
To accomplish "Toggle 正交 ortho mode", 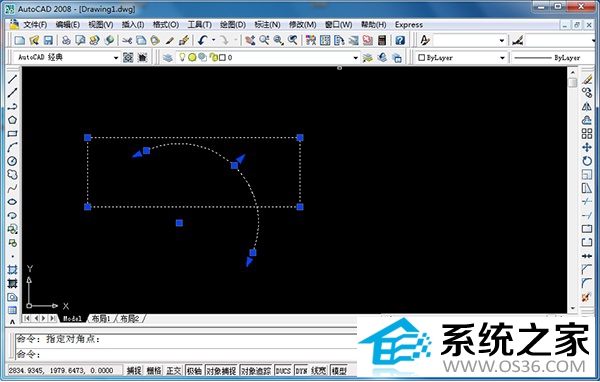I will pos(174,370).
